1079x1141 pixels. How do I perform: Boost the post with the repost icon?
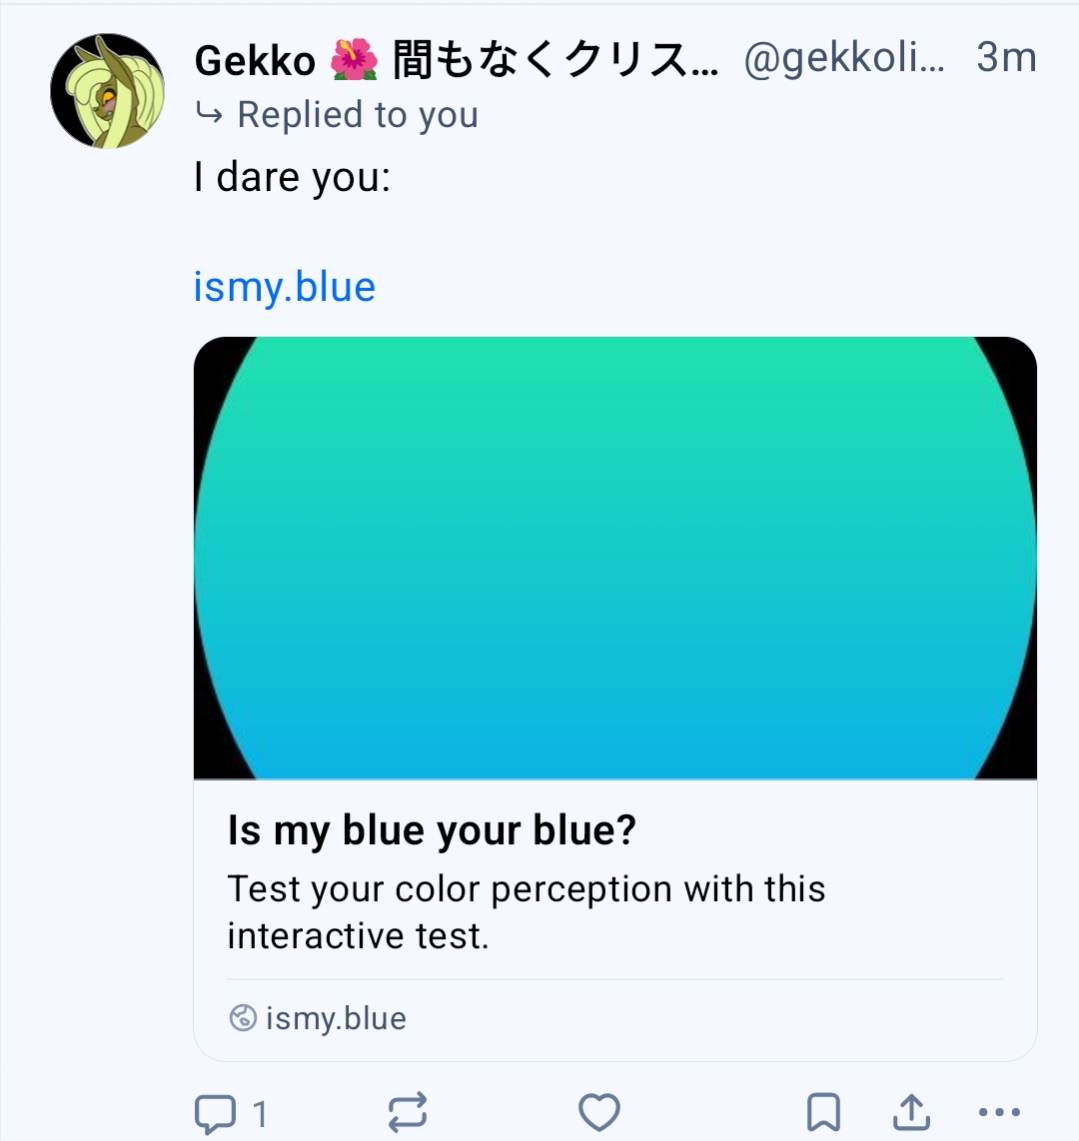407,1112
